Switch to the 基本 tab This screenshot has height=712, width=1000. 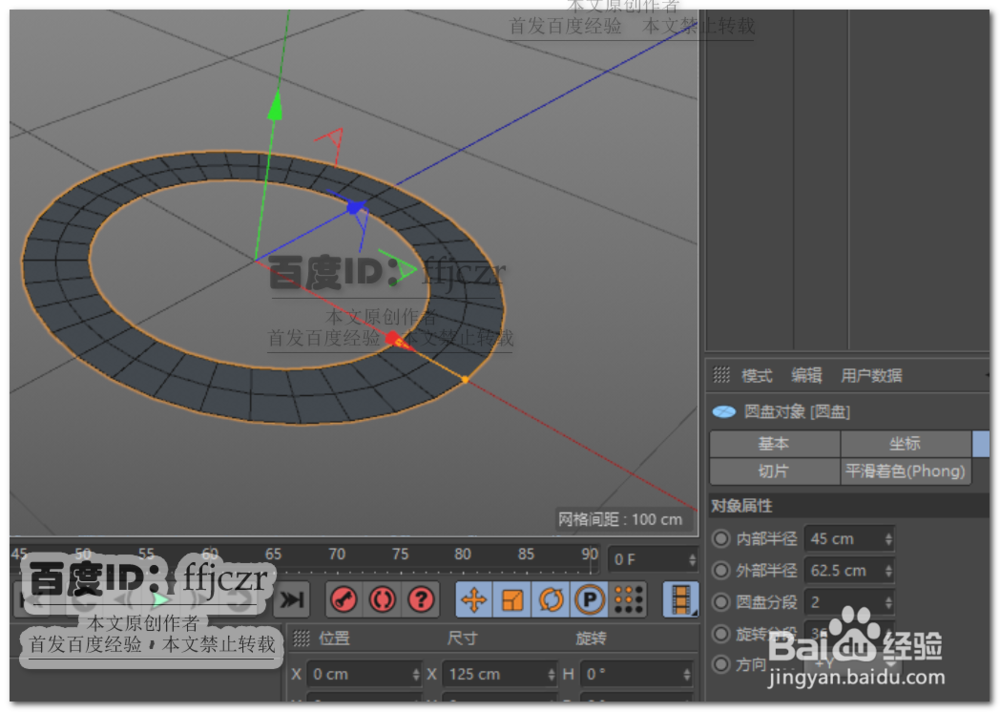[774, 443]
